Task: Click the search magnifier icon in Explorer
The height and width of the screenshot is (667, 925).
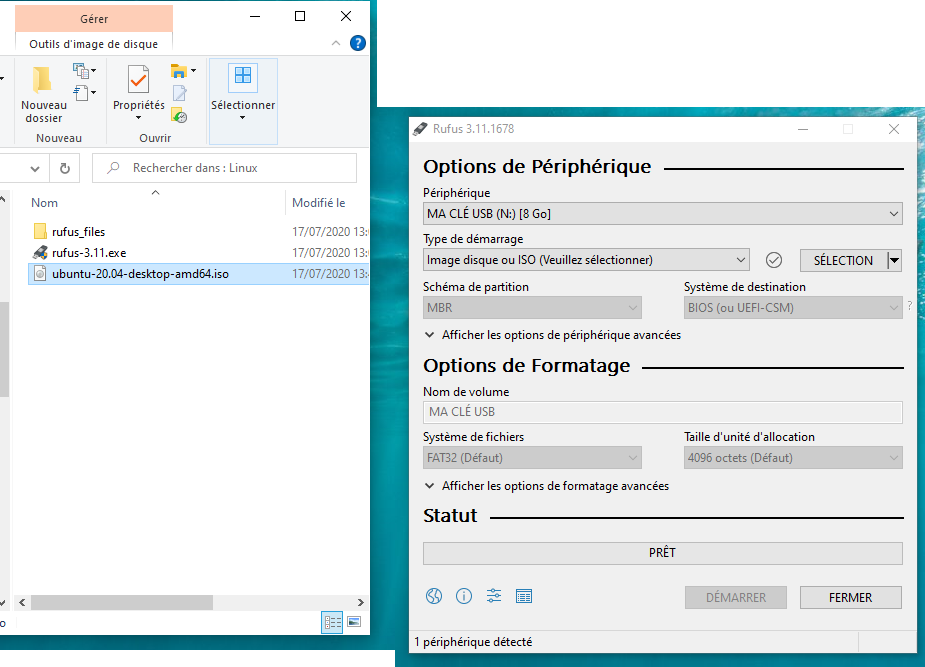Action: 113,168
